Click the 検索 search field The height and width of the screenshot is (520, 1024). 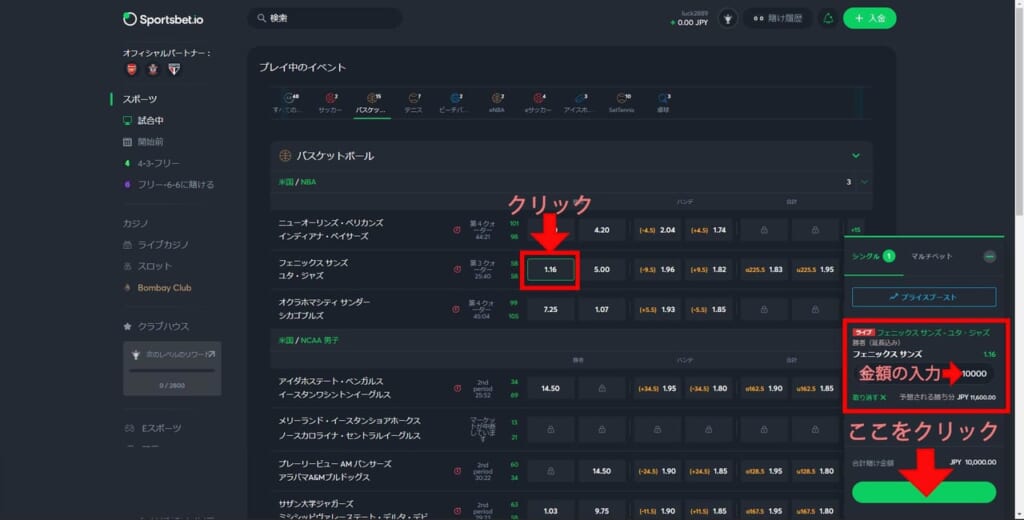tap(325, 18)
